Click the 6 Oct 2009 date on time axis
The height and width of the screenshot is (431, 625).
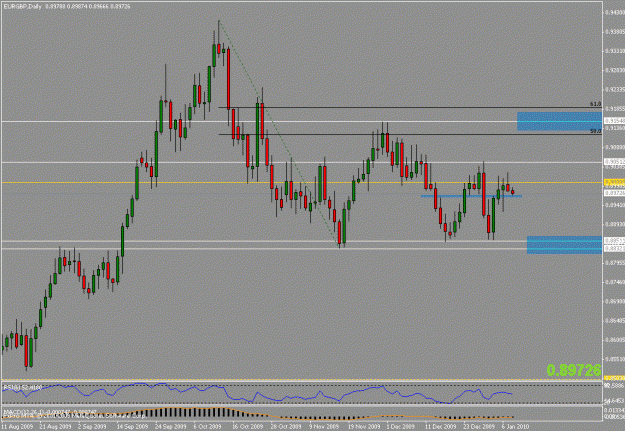[x=208, y=426]
